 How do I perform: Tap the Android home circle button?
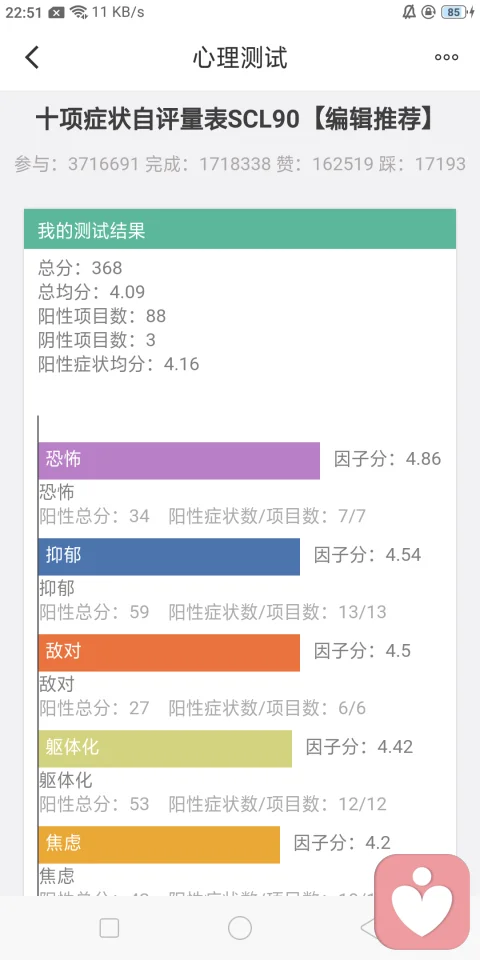240,928
